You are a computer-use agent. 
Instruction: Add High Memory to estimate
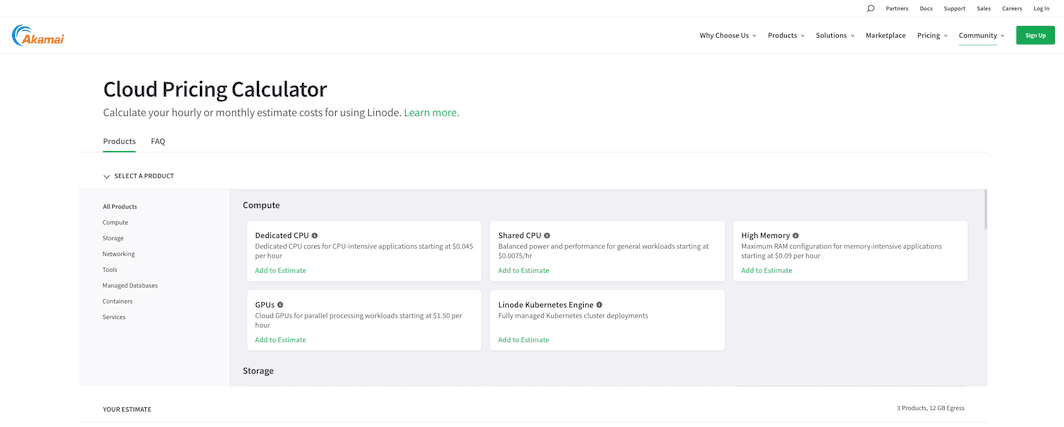click(766, 270)
